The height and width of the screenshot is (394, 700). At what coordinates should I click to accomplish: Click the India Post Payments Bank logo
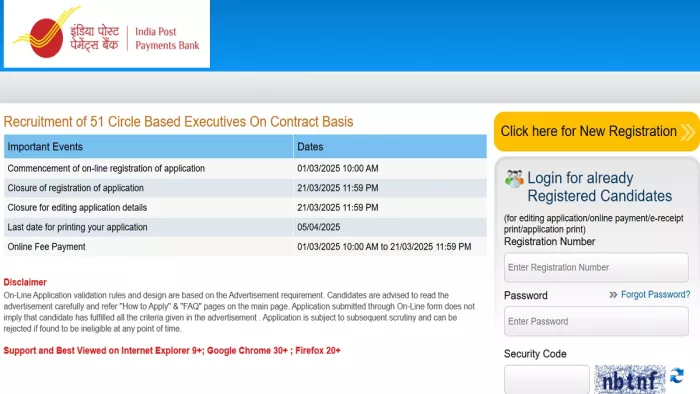pos(107,33)
